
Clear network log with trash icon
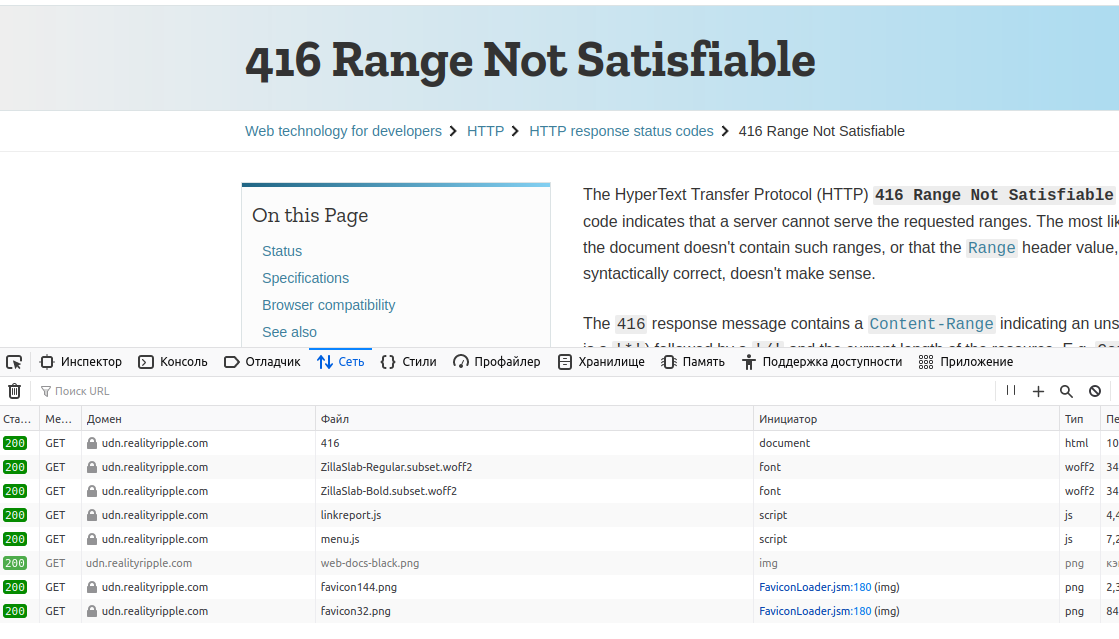click(14, 391)
